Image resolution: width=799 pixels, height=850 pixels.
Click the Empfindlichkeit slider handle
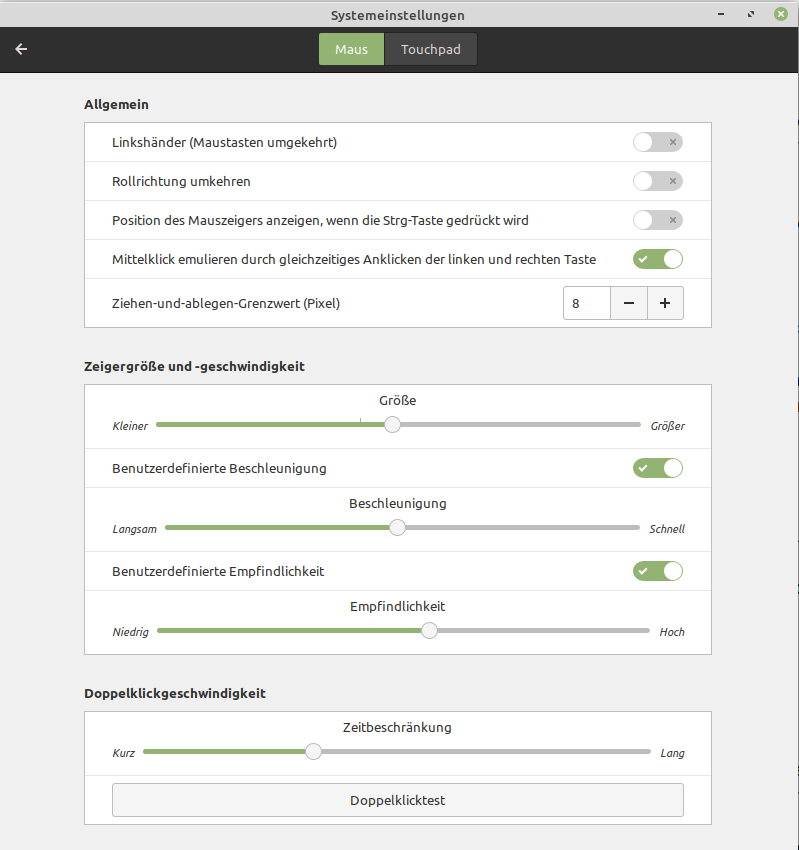tap(429, 630)
